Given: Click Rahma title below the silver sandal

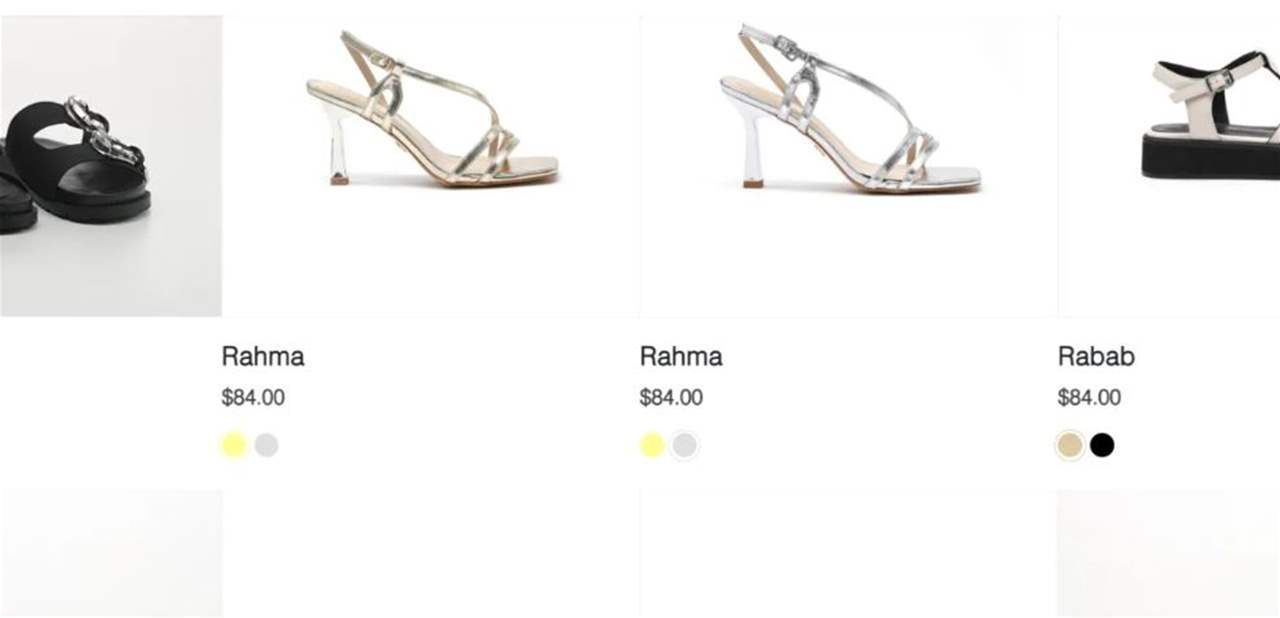Looking at the screenshot, I should 681,357.
